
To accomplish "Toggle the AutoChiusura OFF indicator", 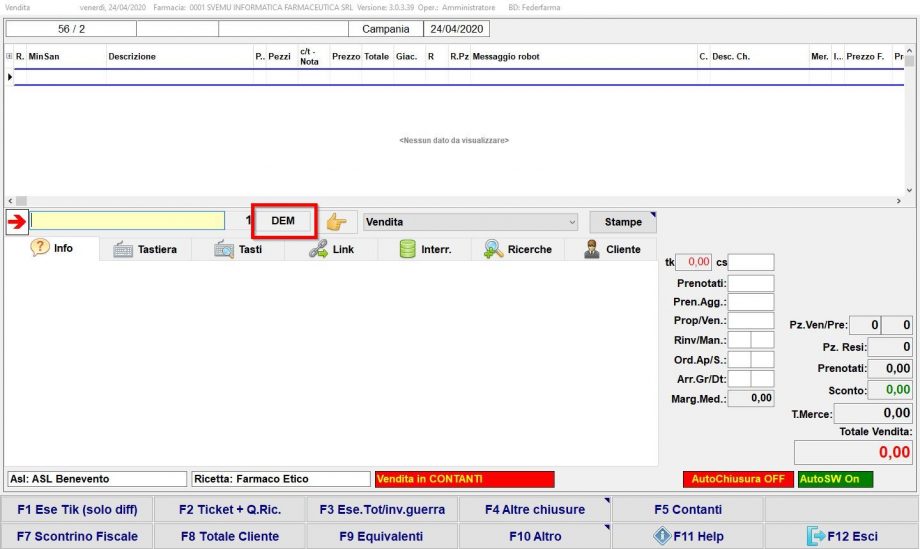I will pos(738,479).
